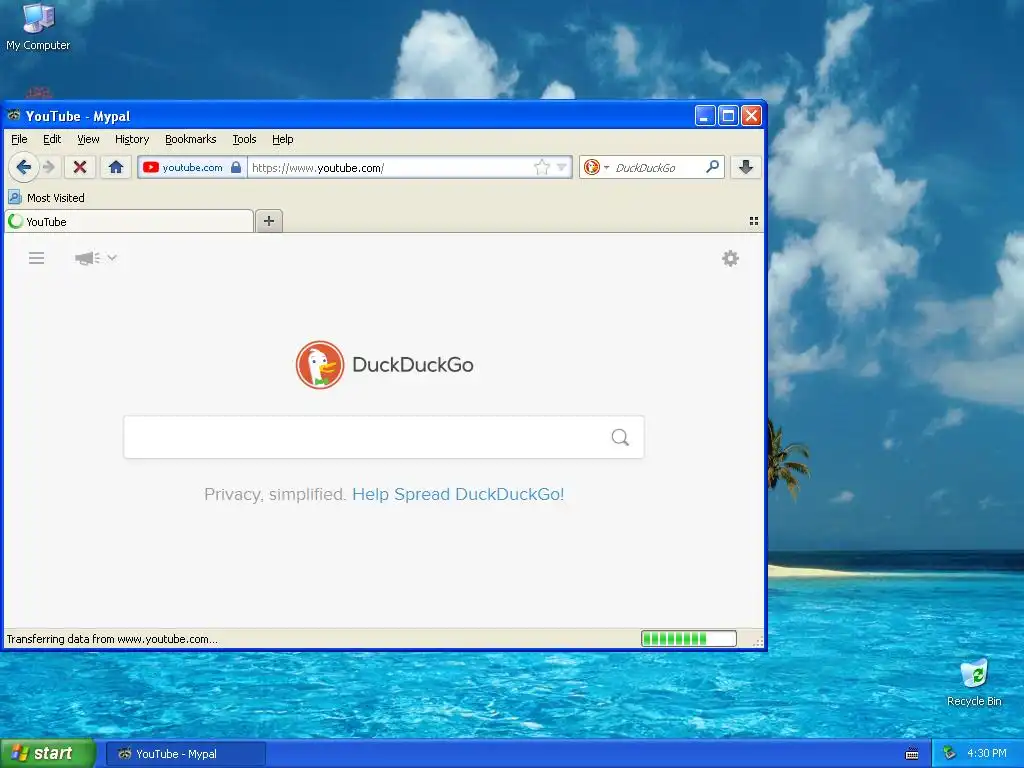This screenshot has width=1024, height=768.
Task: Click the Privacy, simplified. text
Action: [x=275, y=494]
